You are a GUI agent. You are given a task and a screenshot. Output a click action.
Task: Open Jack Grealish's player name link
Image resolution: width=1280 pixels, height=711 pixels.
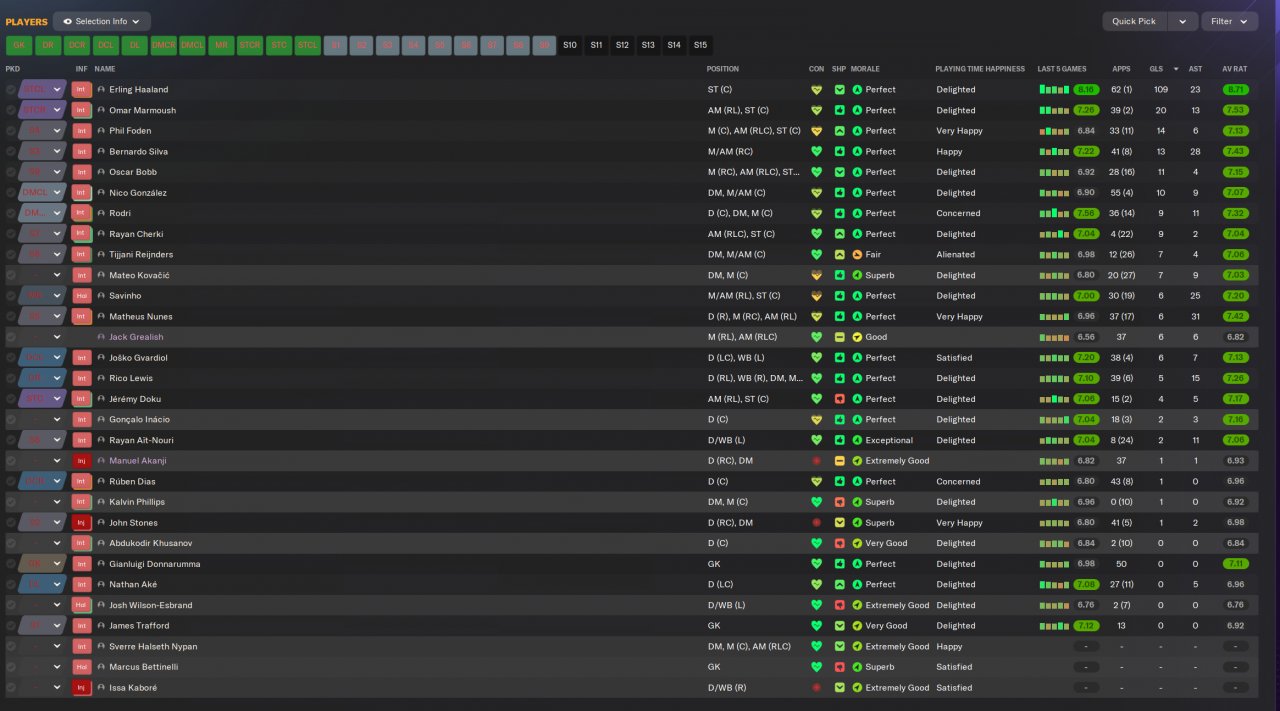tap(136, 337)
